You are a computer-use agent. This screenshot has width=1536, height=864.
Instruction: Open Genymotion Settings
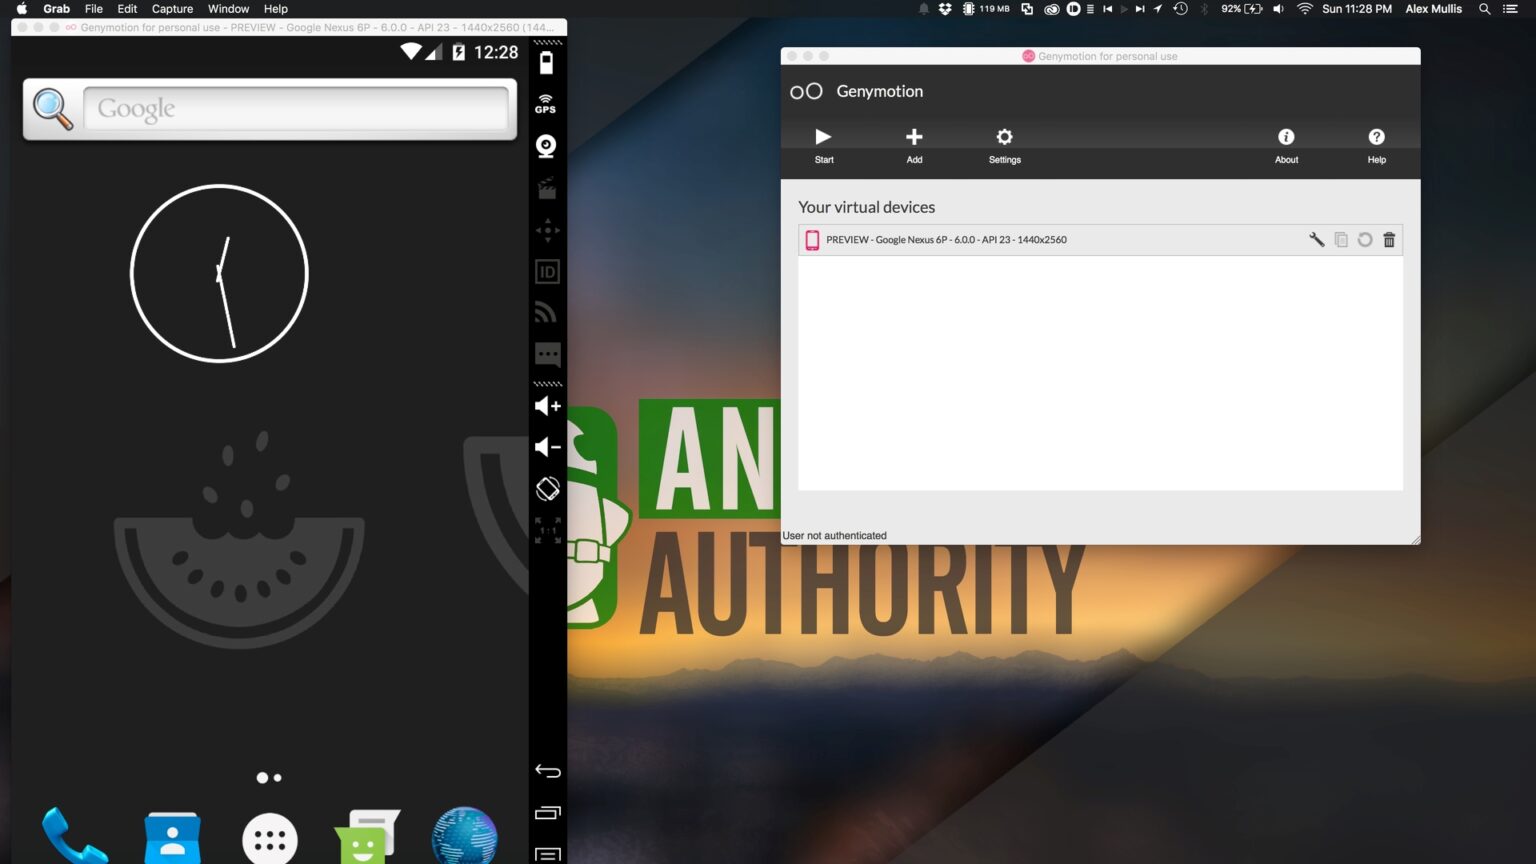click(x=1005, y=145)
